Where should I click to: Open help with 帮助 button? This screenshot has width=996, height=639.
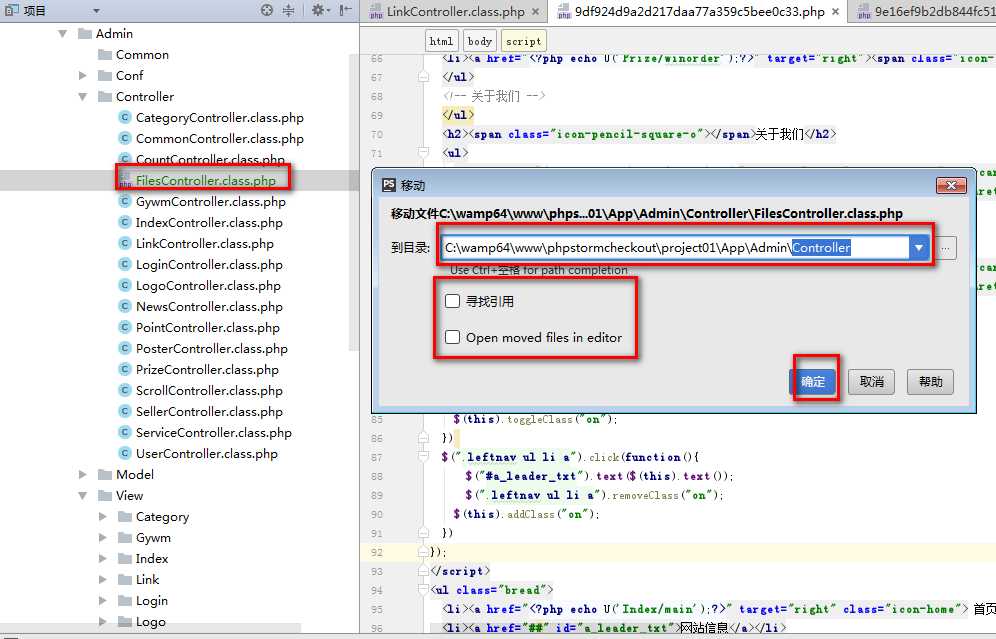(931, 381)
